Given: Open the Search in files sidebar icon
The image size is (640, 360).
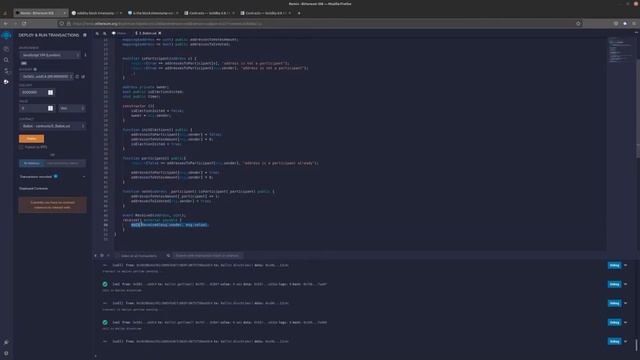Looking at the screenshot, I should tap(6, 60).
